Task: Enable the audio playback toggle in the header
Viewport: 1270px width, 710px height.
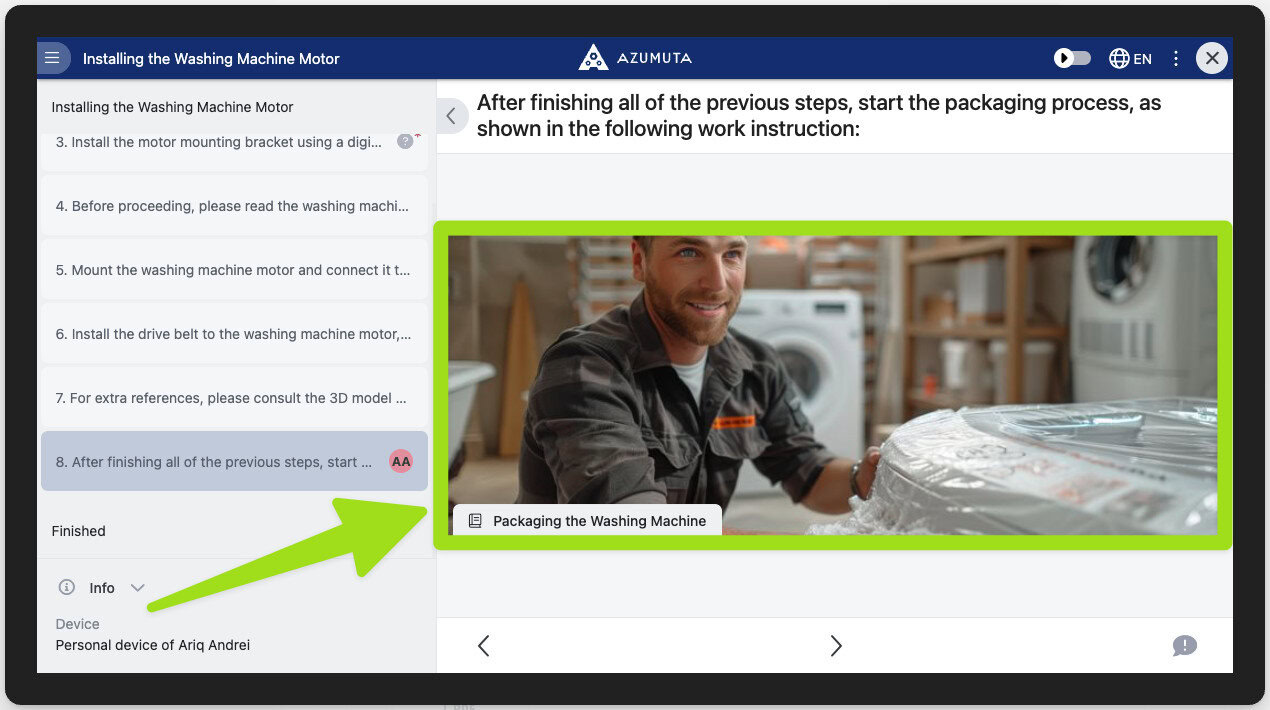Action: (1071, 58)
